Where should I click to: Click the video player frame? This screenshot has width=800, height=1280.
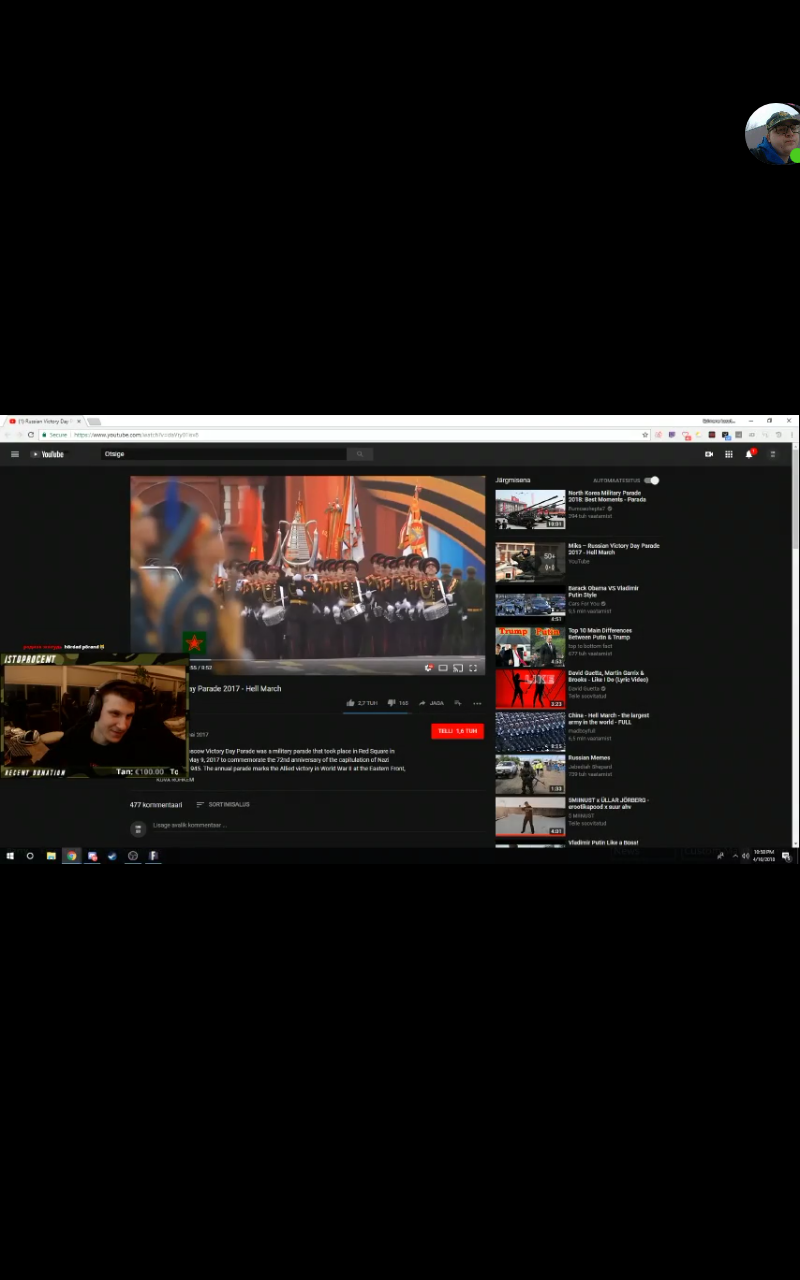[308, 576]
